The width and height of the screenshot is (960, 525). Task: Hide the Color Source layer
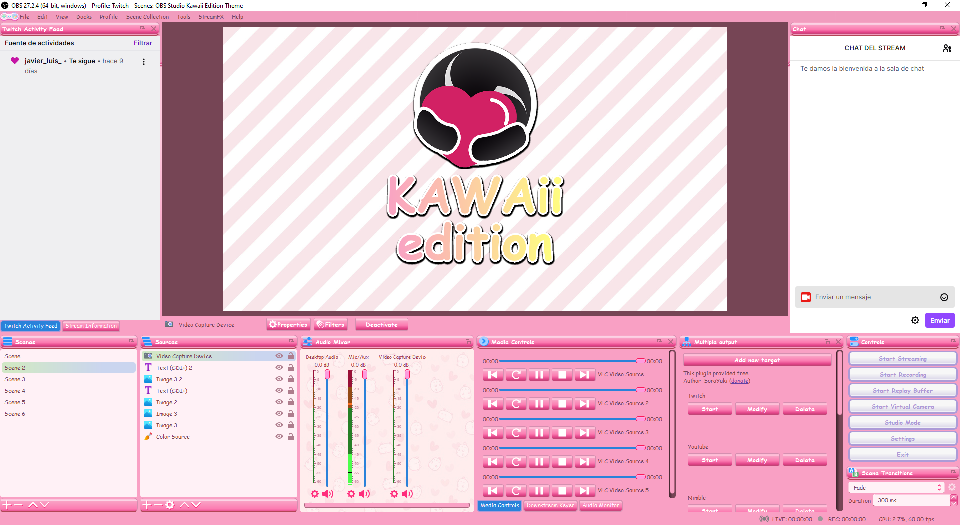tap(279, 436)
